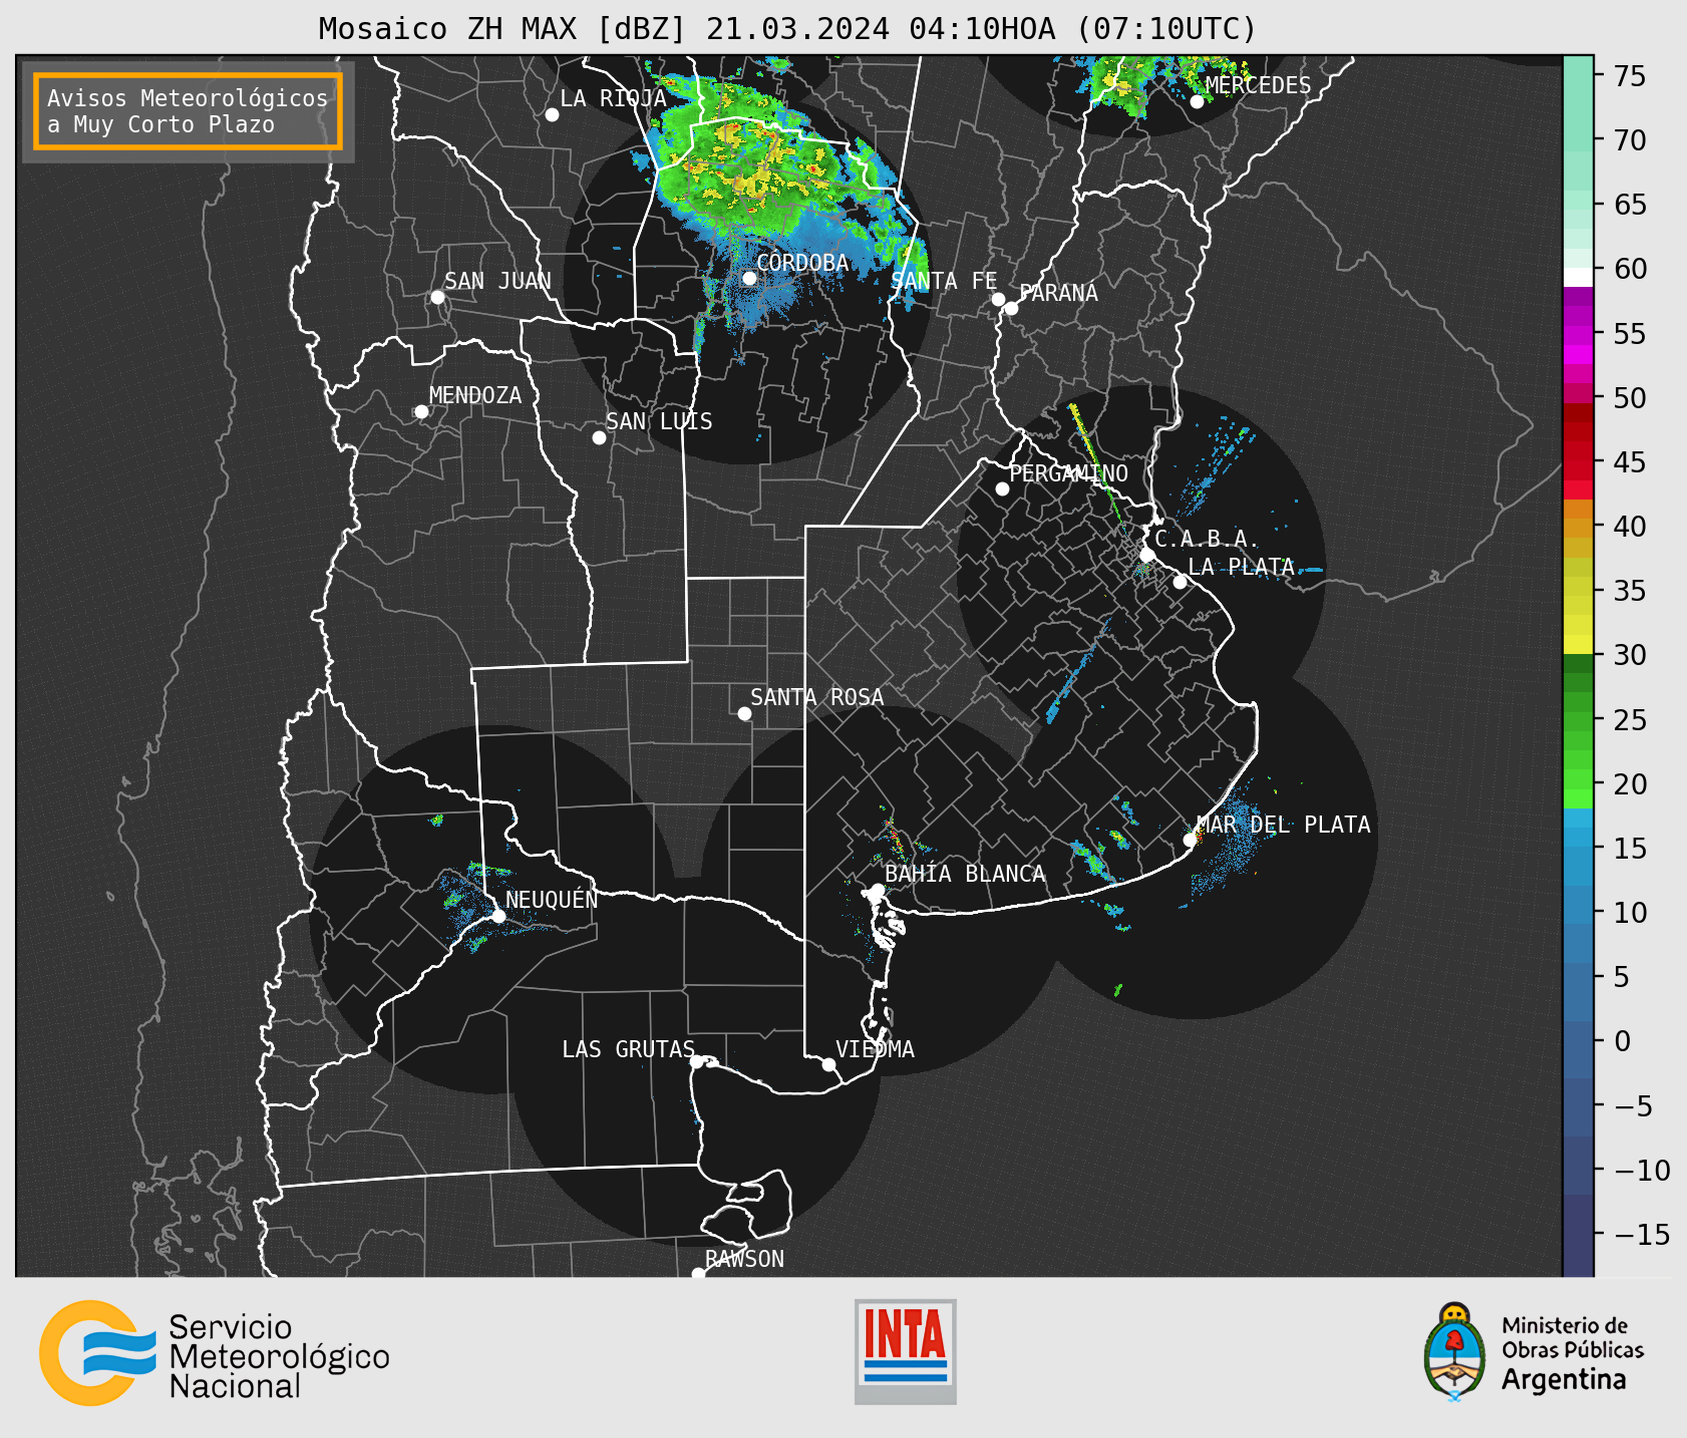Click the 'MAR DEL PLATA' city label
1687x1438 pixels.
(x=1284, y=825)
